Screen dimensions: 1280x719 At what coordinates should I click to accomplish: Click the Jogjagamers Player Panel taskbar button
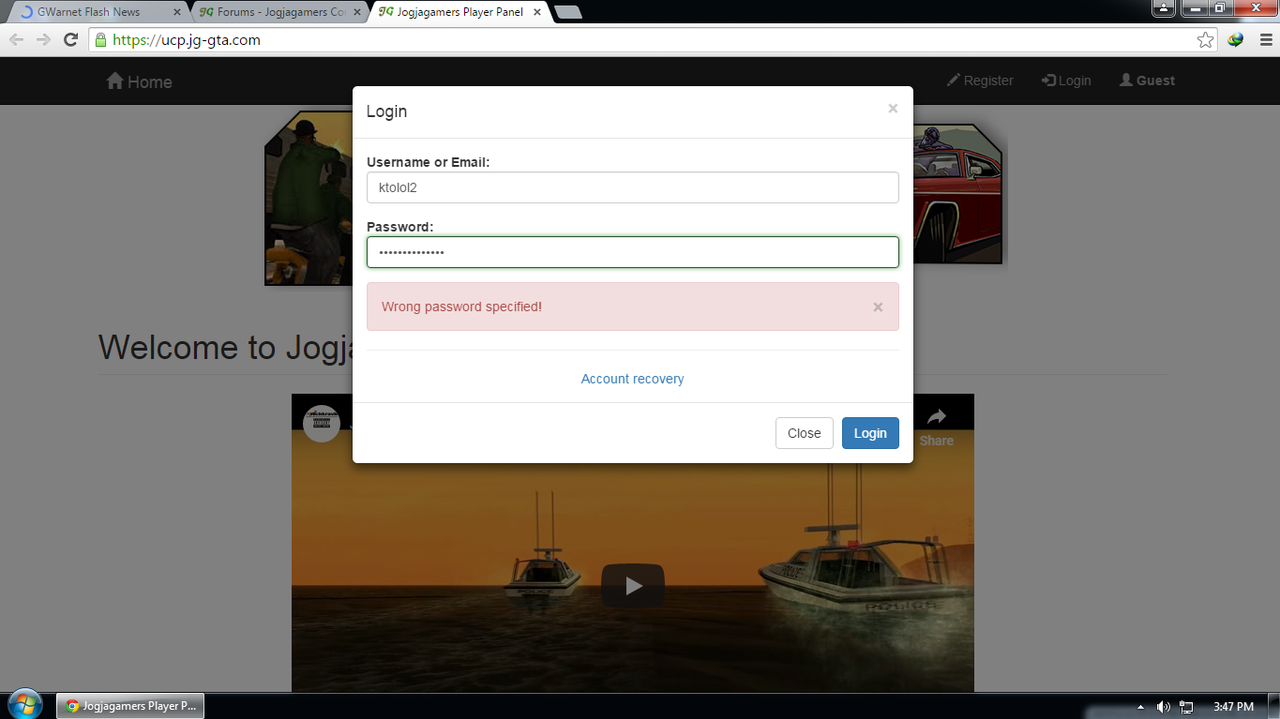pyautogui.click(x=129, y=706)
